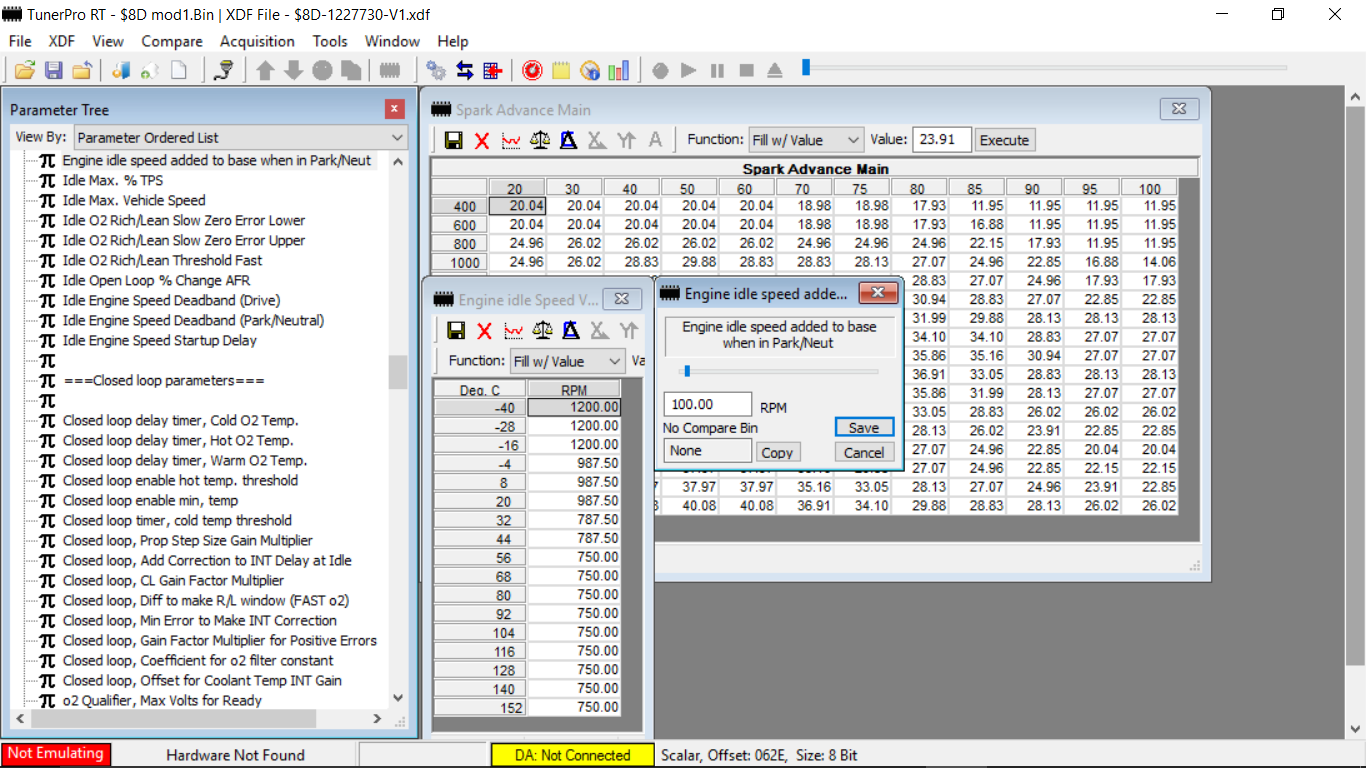
Task: Open the XDF menu
Action: tap(62, 41)
